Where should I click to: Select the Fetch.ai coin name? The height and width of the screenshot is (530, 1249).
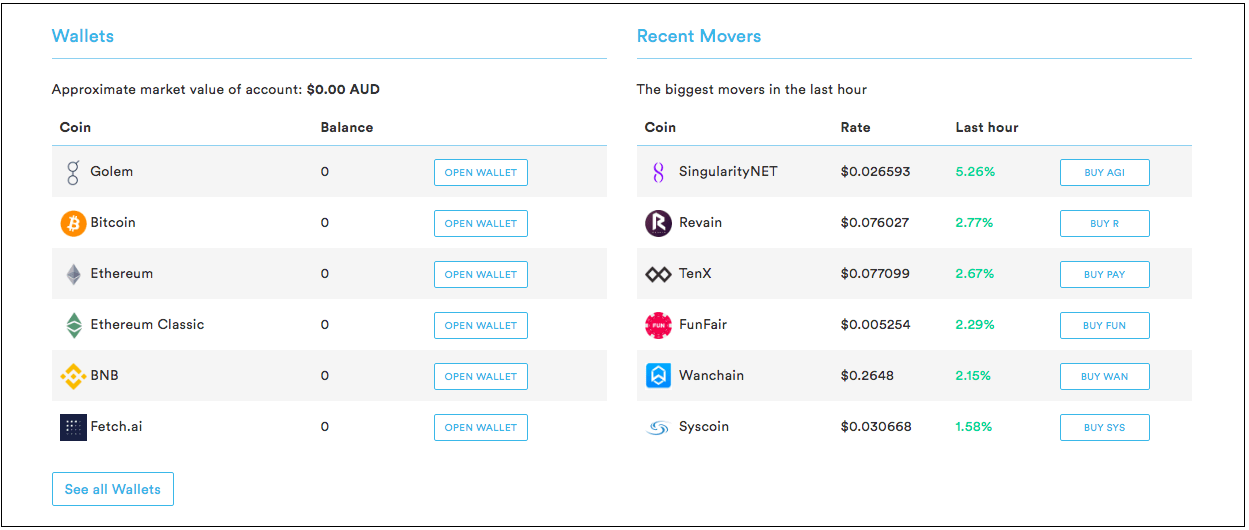point(116,426)
